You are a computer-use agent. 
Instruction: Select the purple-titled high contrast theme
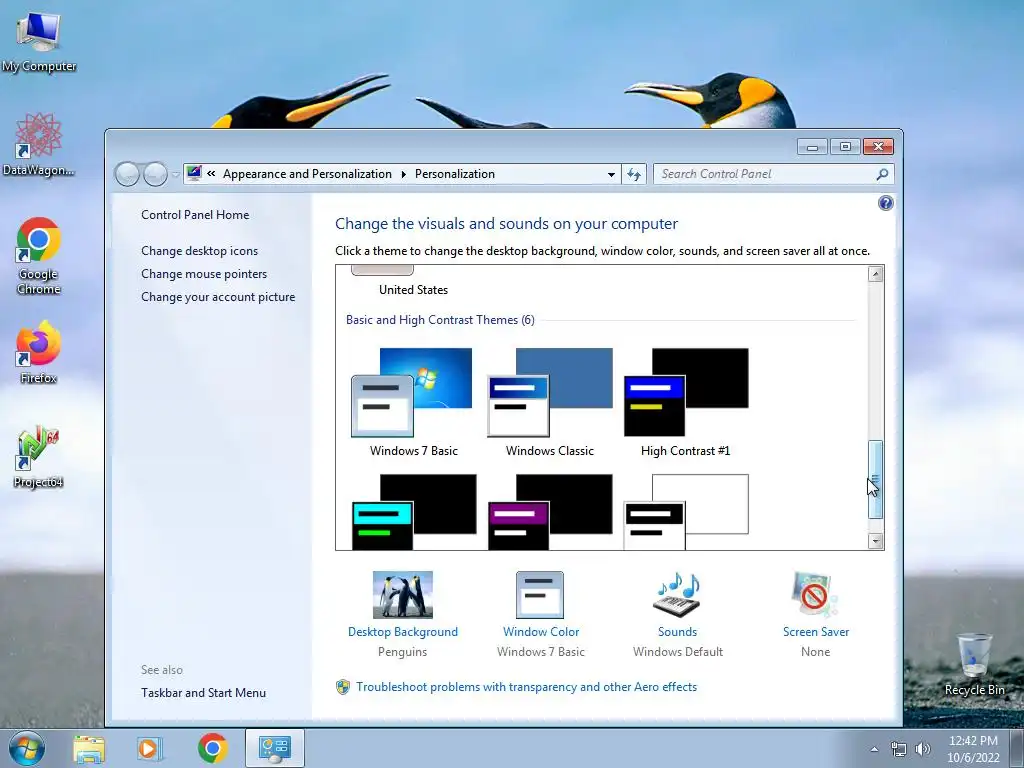[550, 512]
